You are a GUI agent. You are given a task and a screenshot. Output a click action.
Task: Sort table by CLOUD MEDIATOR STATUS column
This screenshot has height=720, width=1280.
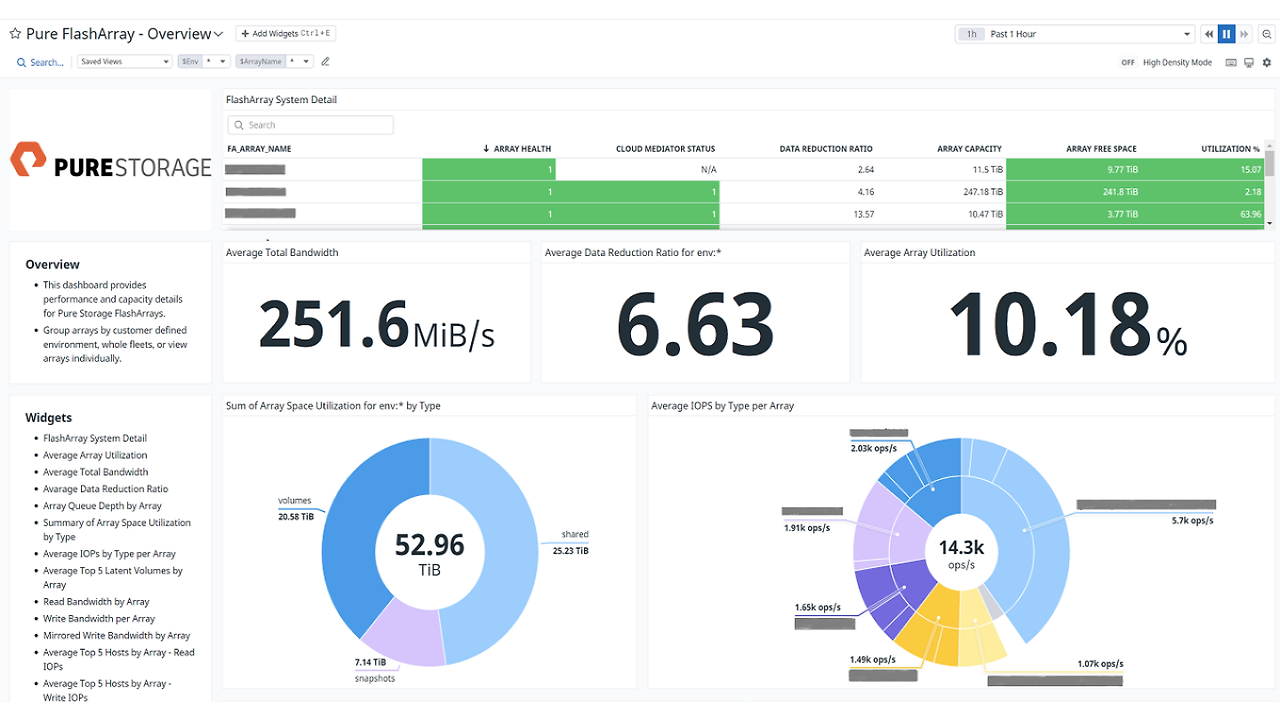click(665, 149)
